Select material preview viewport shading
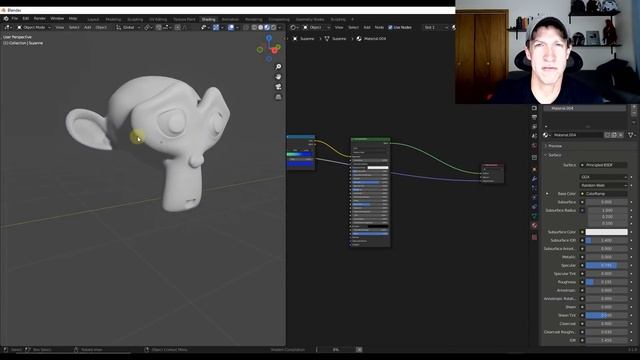The width and height of the screenshot is (640, 360). click(267, 27)
